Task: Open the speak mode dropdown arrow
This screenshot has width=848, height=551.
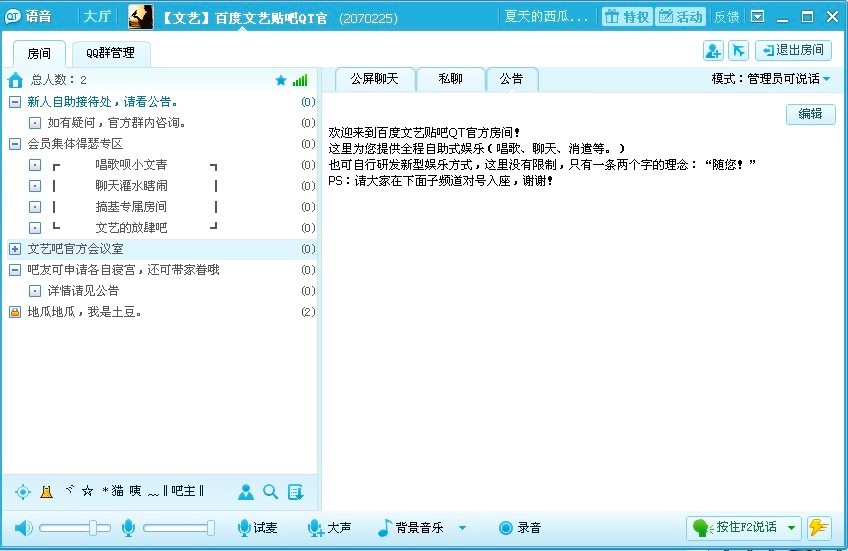Action: coord(792,527)
